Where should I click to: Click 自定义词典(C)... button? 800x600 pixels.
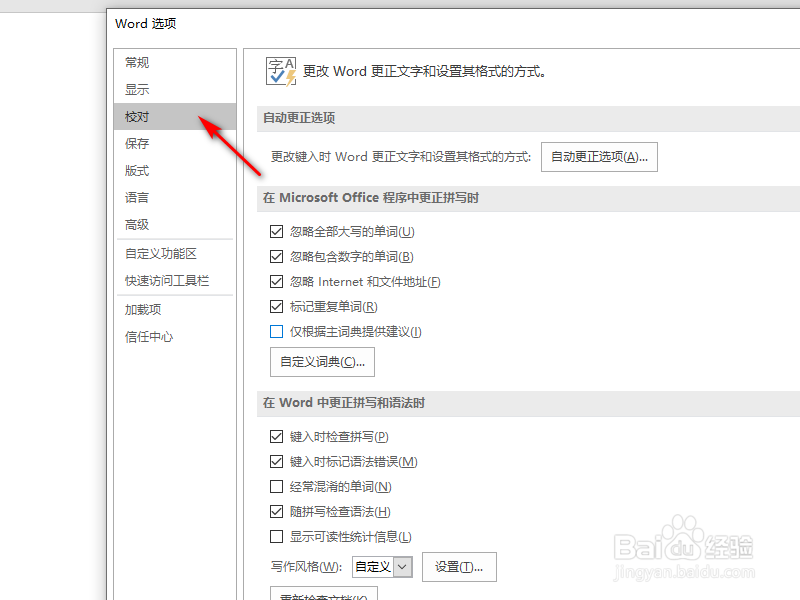click(x=322, y=362)
